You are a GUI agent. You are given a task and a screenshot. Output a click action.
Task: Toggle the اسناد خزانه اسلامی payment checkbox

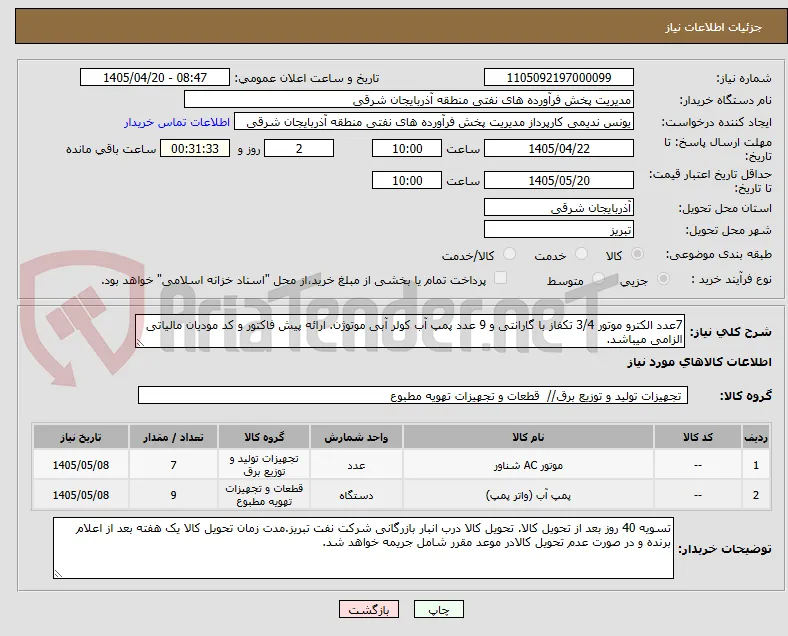(500, 278)
